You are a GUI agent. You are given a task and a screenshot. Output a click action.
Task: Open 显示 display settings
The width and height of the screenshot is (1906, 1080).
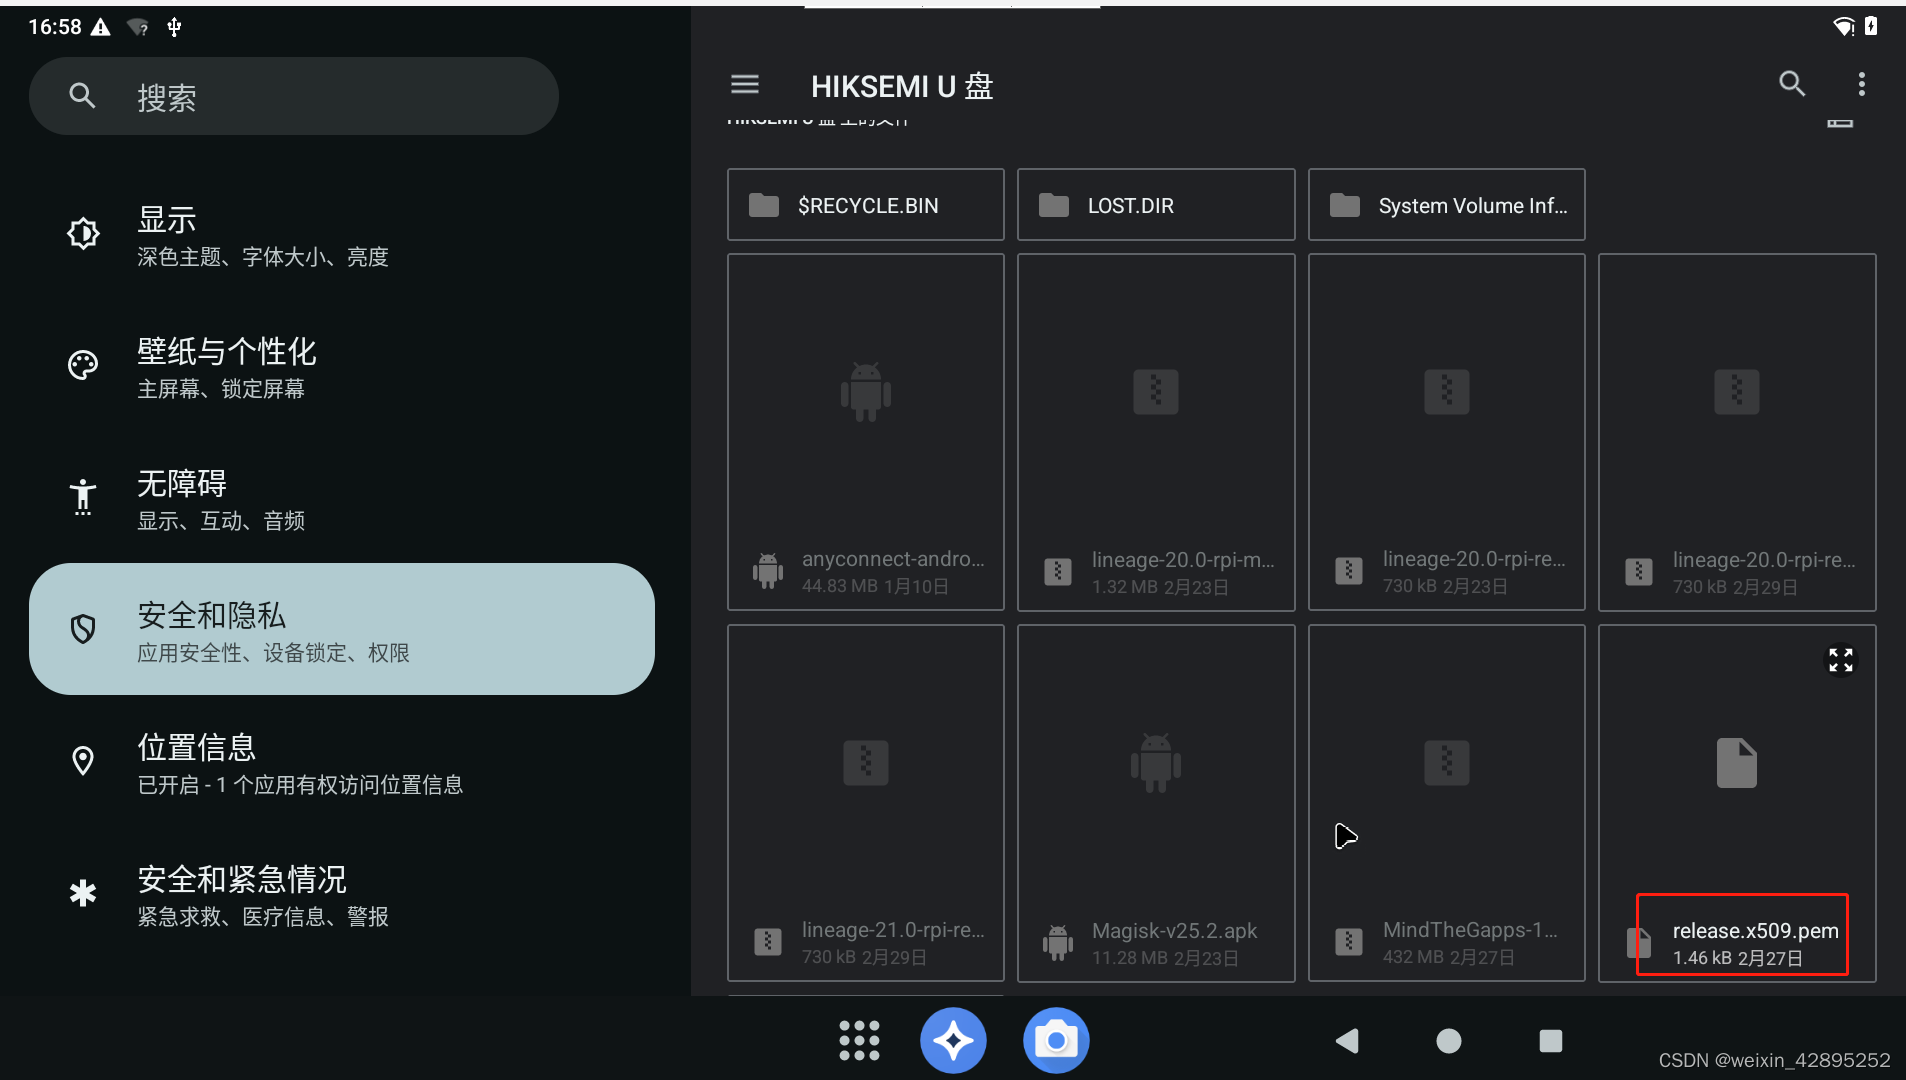coord(342,235)
